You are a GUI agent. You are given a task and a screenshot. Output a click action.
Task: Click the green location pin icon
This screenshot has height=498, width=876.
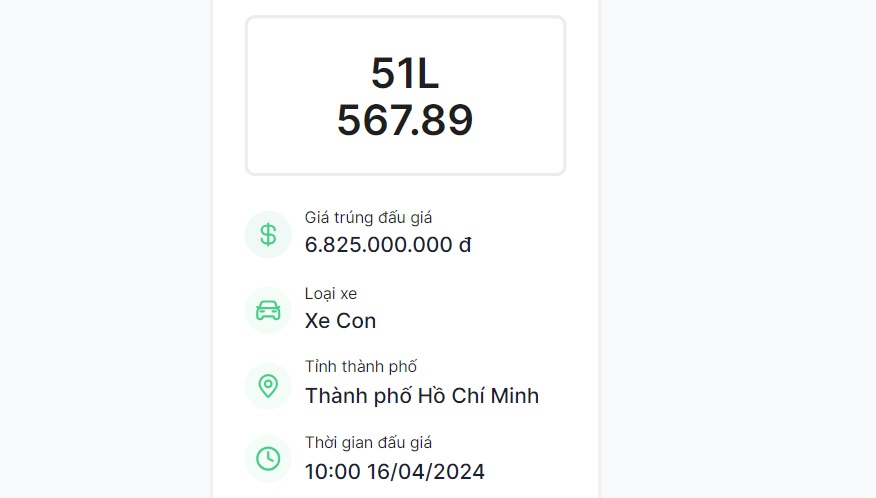[x=268, y=386]
